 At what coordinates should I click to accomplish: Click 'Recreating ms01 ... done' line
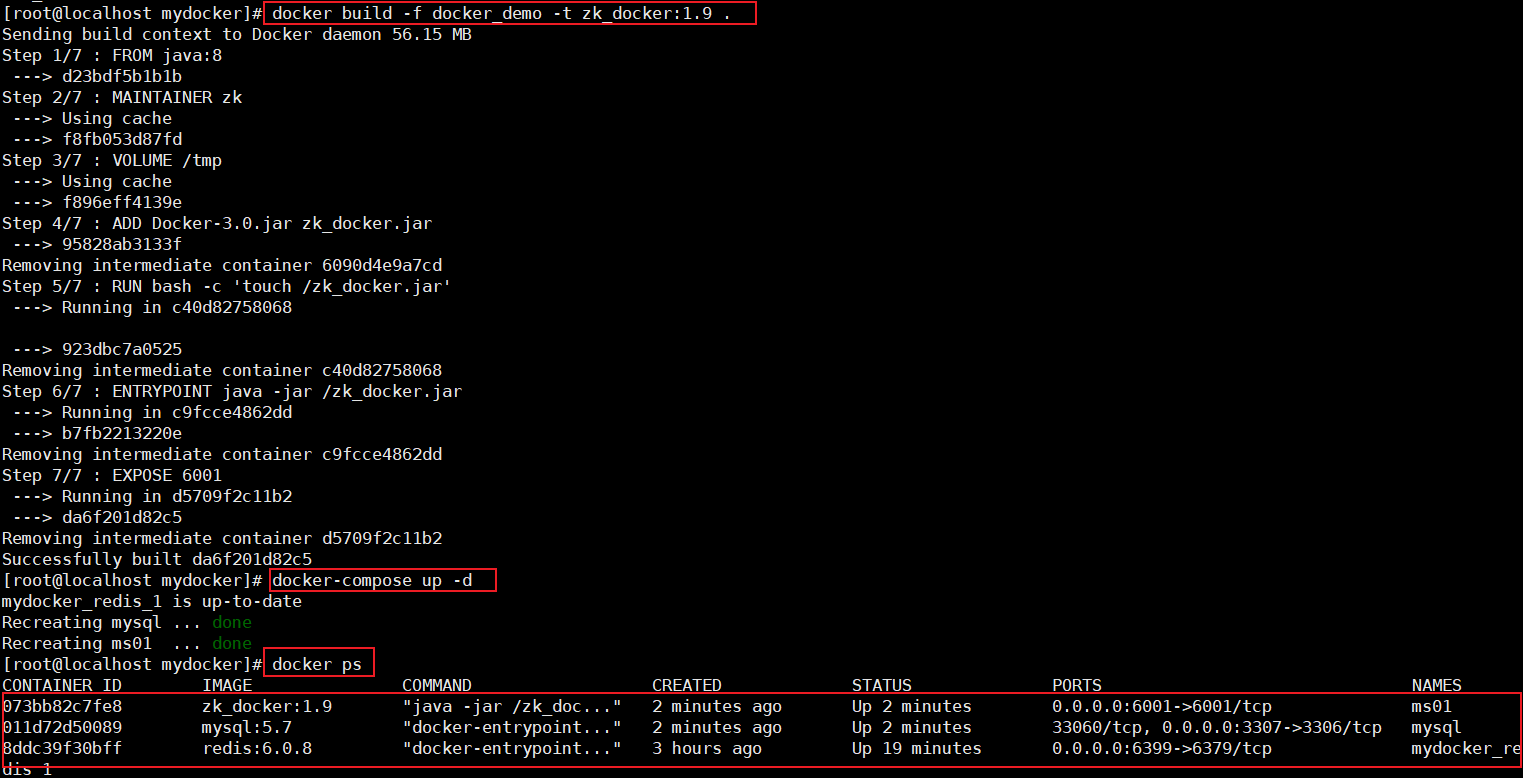127,644
